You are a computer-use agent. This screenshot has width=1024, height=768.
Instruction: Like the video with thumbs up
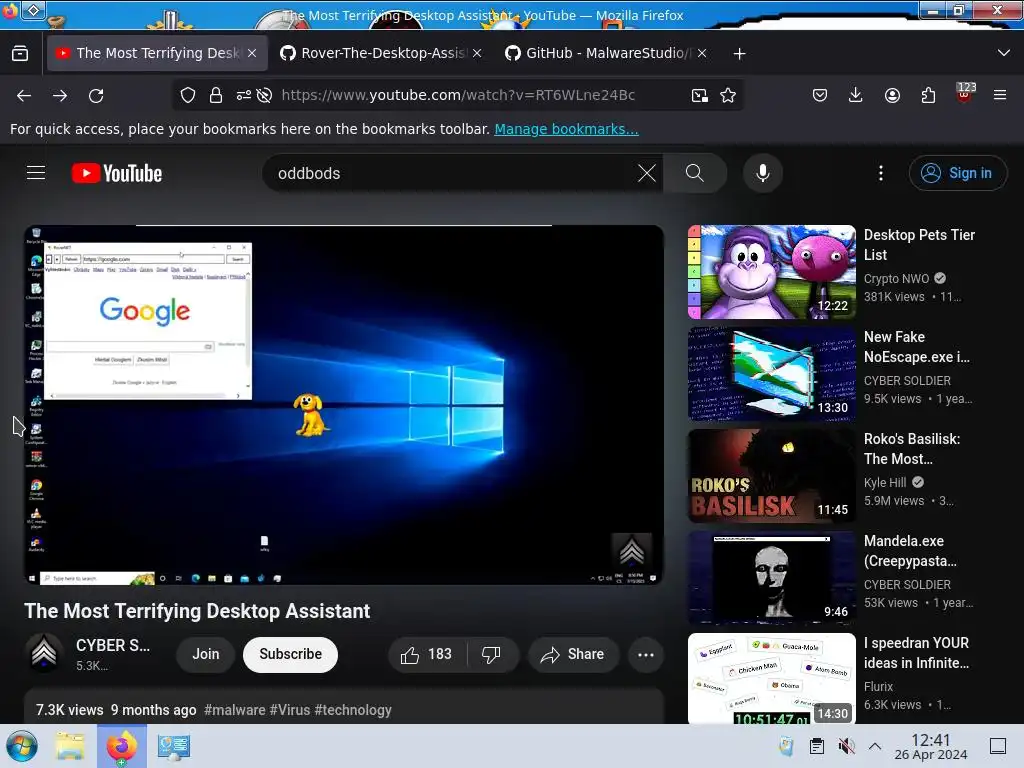point(426,654)
